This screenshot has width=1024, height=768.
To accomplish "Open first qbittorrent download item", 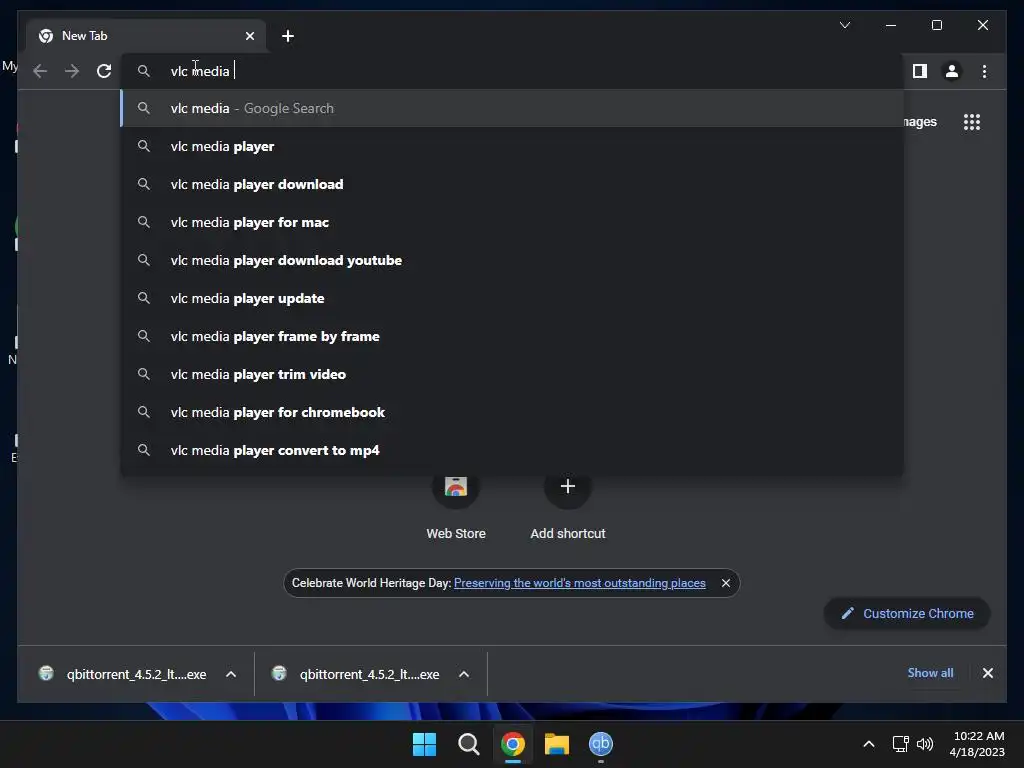I will (123, 674).
